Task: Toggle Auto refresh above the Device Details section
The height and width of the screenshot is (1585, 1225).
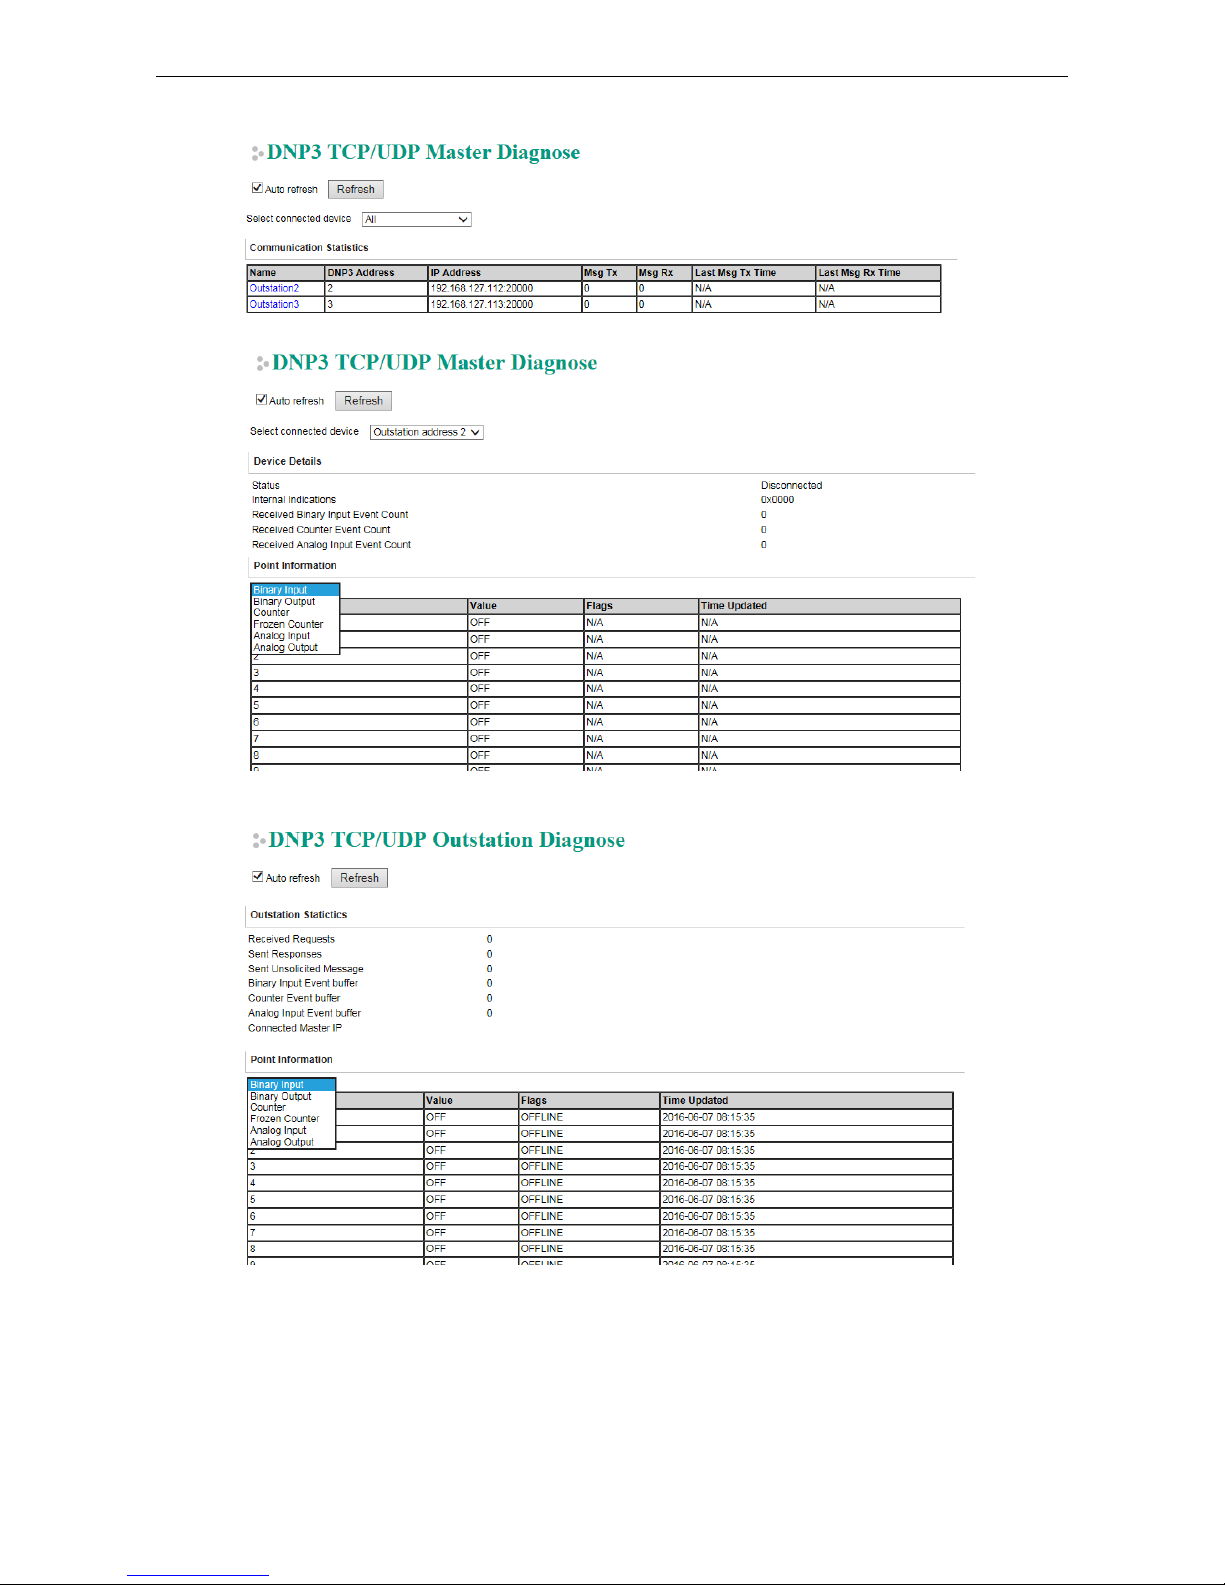Action: click(x=262, y=400)
